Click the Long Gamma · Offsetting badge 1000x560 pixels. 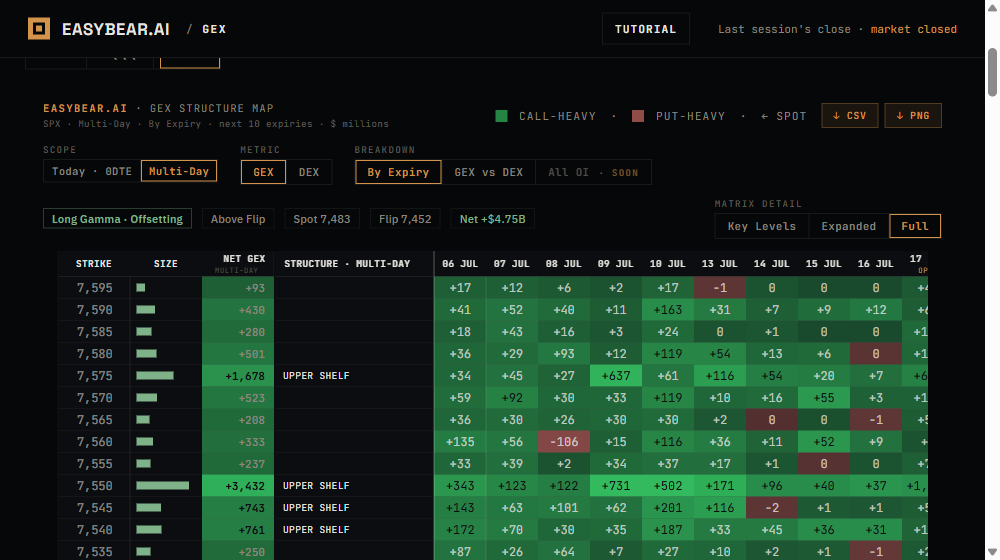(117, 219)
